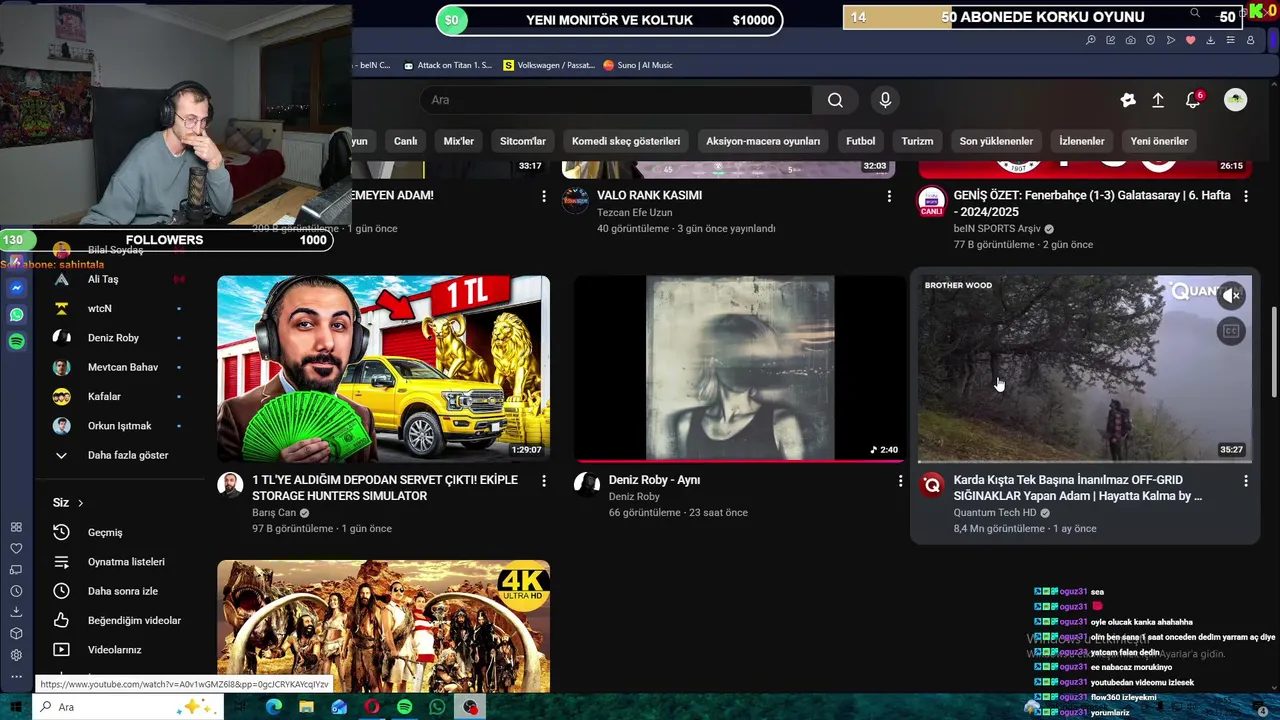The image size is (1280, 720).
Task: Open options menu for Barış Can depot video
Action: 544,481
